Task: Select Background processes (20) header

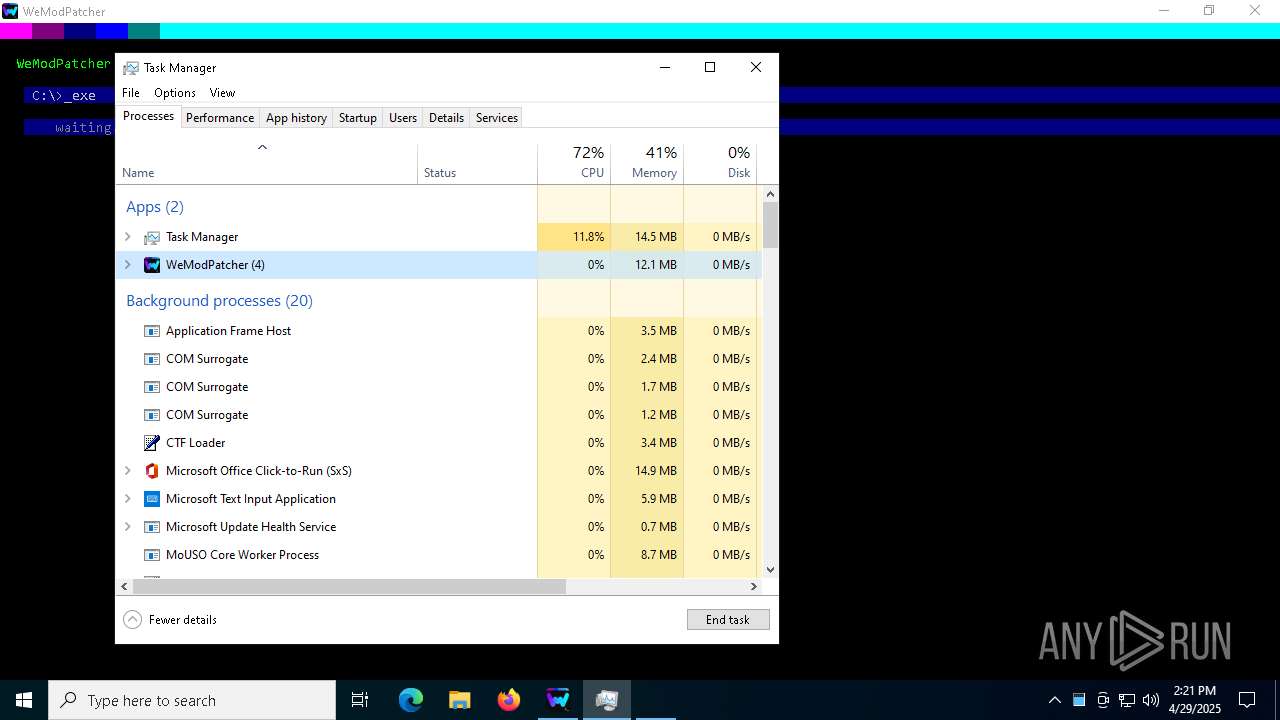Action: 219,301
